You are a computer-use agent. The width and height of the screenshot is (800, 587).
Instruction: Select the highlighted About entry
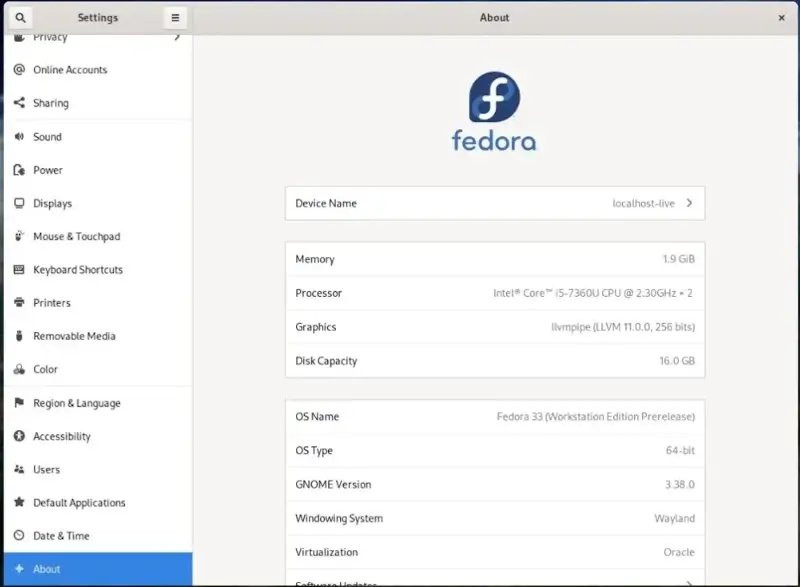click(x=98, y=569)
